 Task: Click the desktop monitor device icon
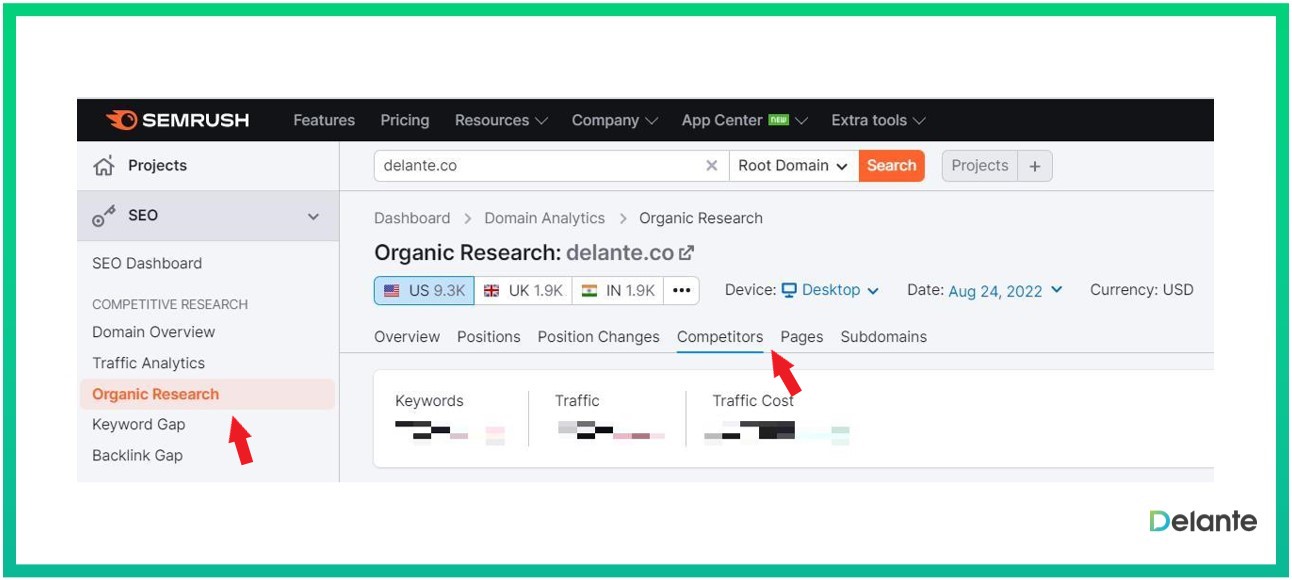click(x=789, y=290)
